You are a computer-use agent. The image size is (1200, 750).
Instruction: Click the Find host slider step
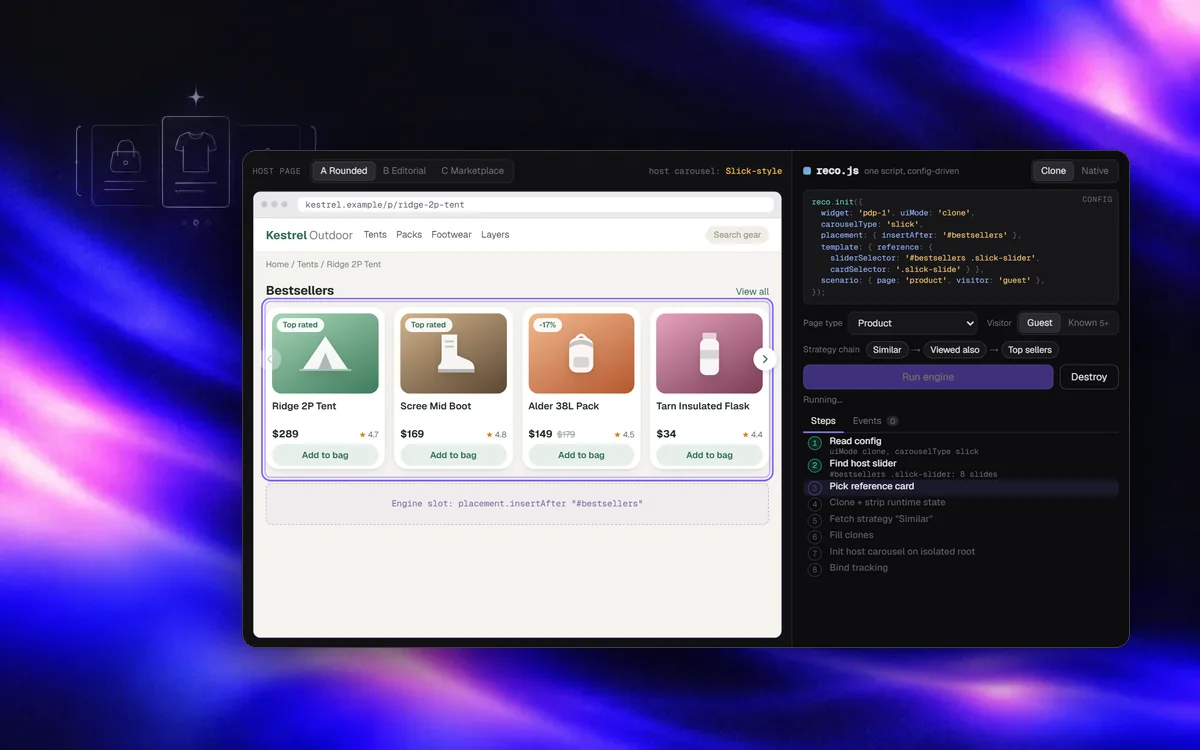point(960,468)
